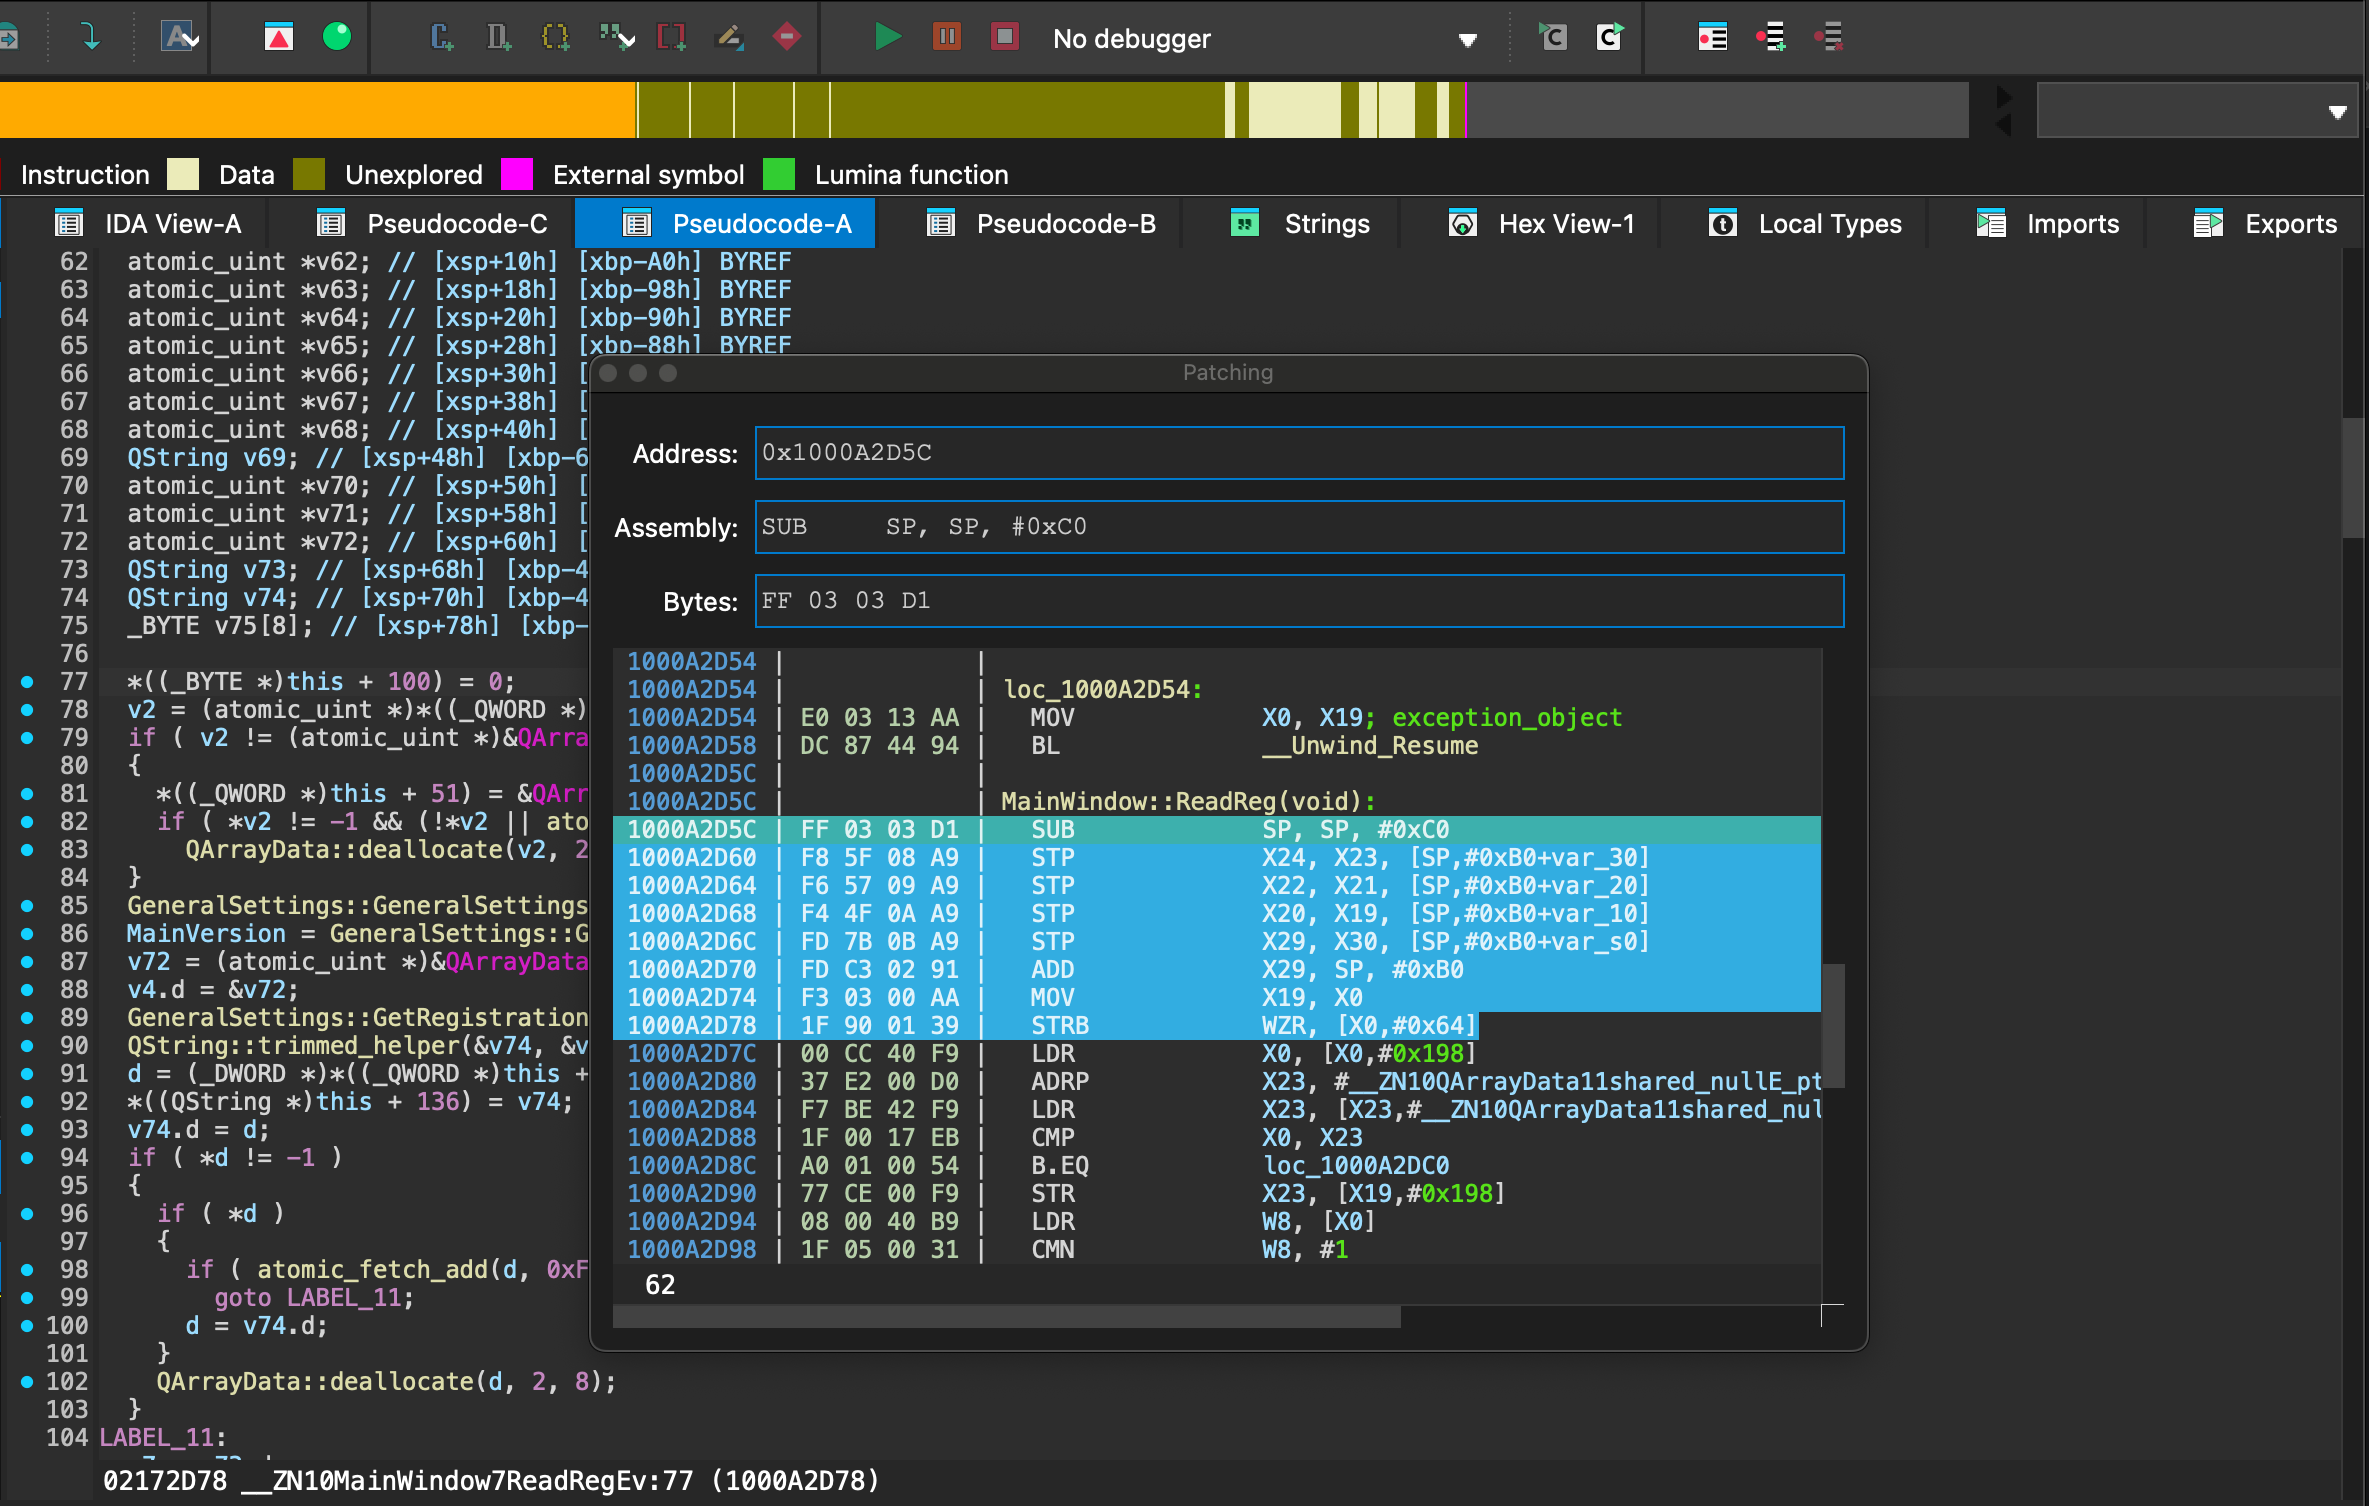Open the Strings tab
The height and width of the screenshot is (1506, 2369).
(x=1300, y=224)
